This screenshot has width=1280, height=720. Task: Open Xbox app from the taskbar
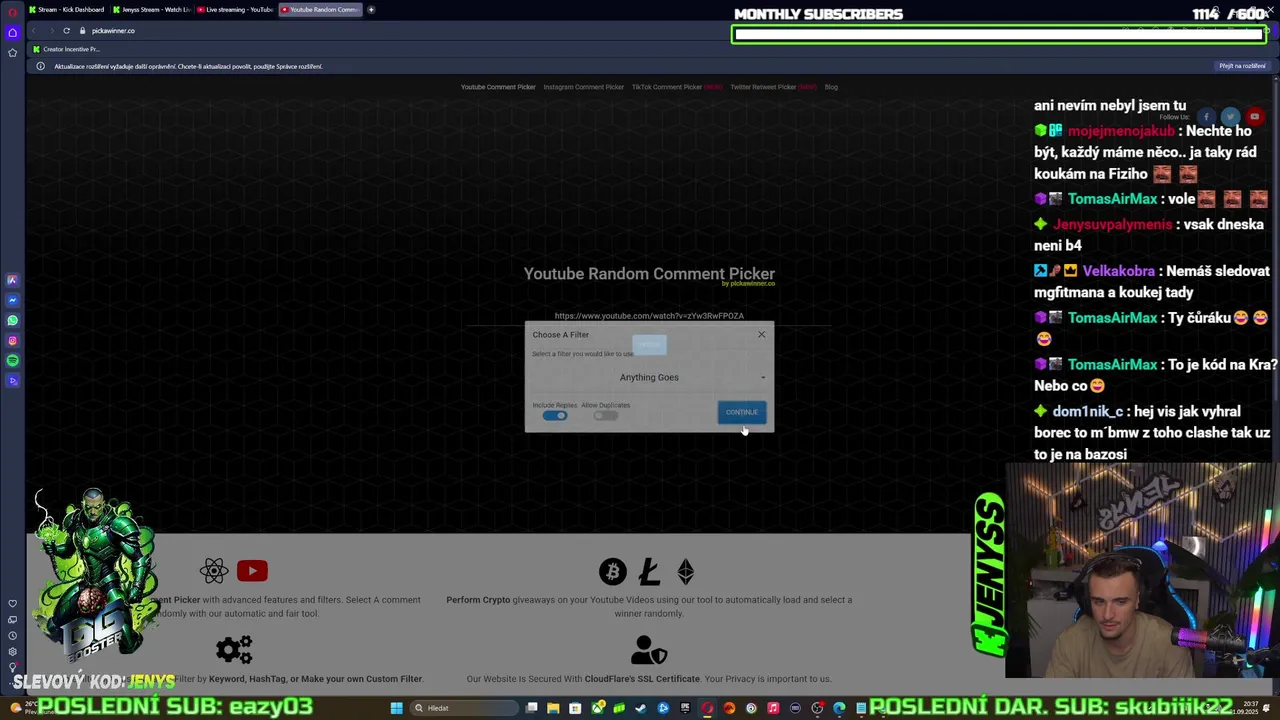click(x=598, y=708)
